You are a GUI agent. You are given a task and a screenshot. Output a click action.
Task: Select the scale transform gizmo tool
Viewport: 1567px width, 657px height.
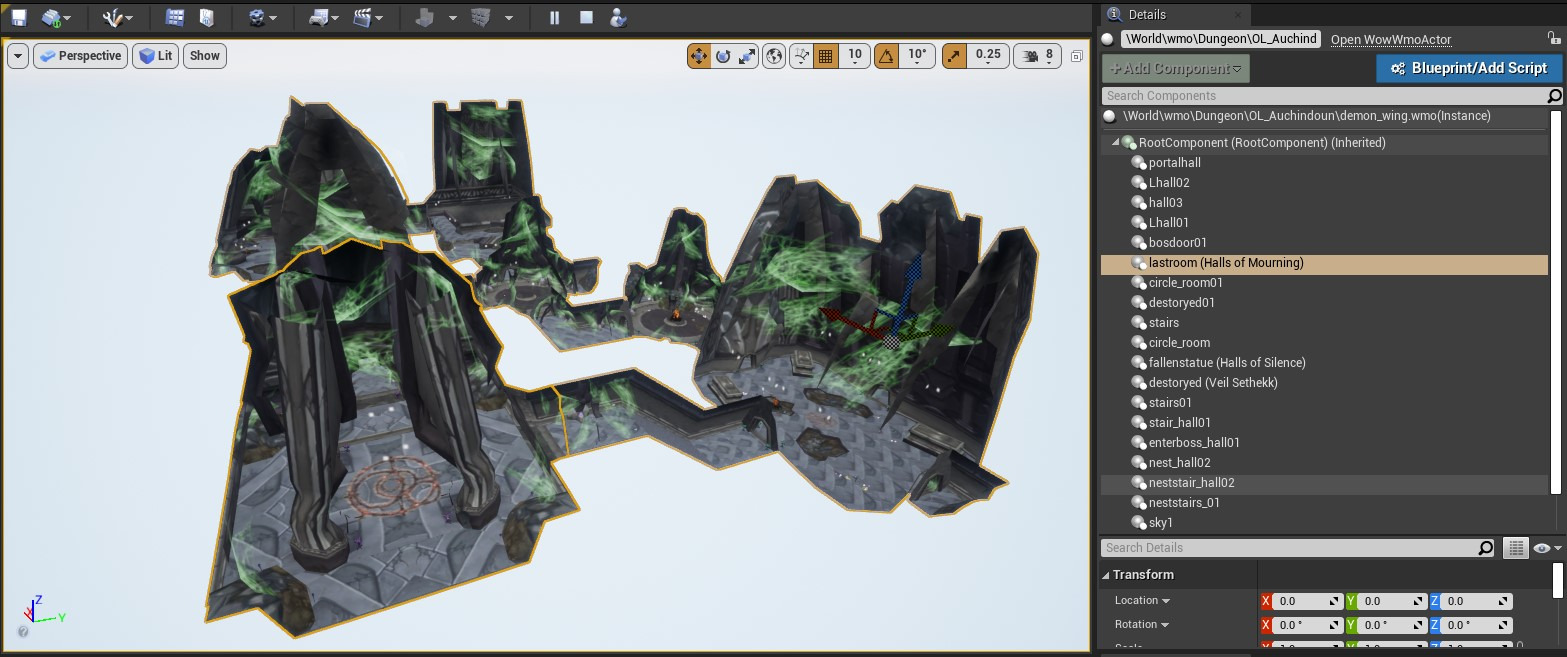[747, 56]
